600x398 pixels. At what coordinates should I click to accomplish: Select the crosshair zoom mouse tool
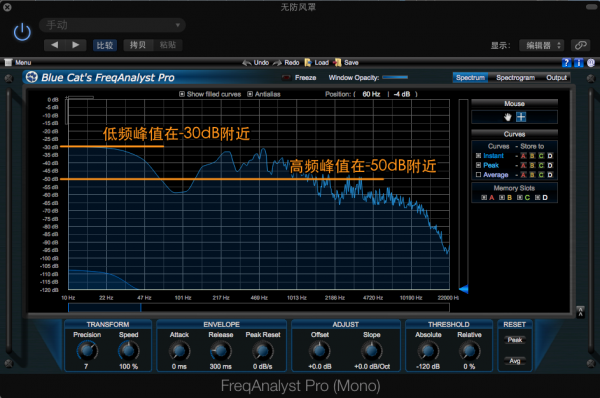pyautogui.click(x=521, y=117)
